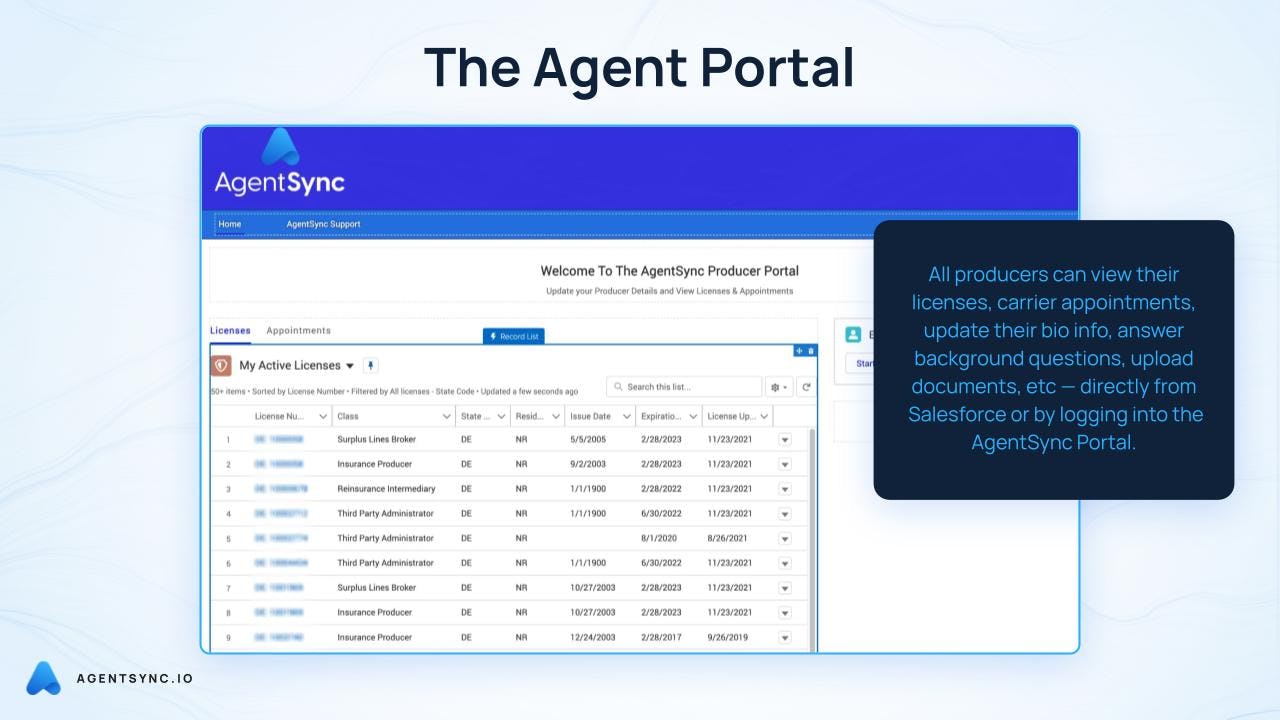Open the My Active Licenses list selector dropdown

pos(349,365)
